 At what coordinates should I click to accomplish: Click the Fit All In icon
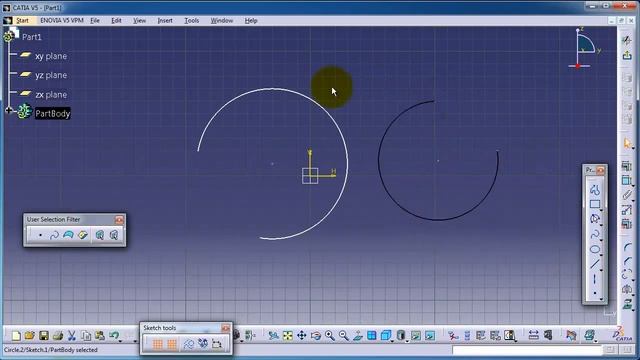pyautogui.click(x=288, y=336)
